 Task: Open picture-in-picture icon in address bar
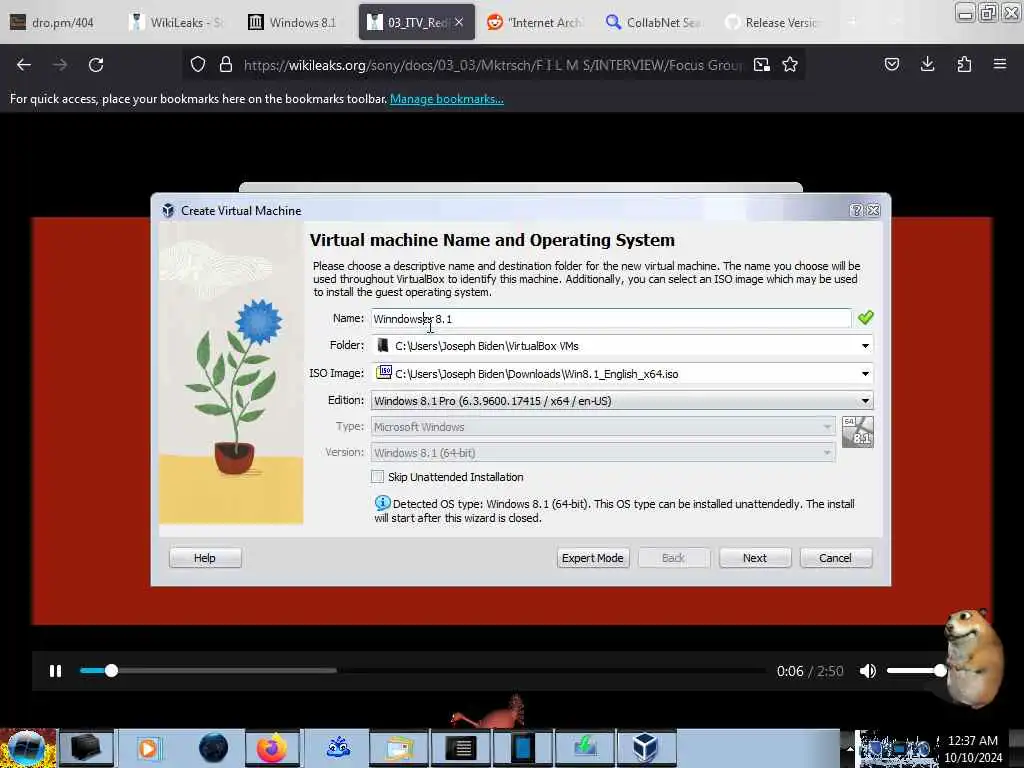[x=761, y=64]
